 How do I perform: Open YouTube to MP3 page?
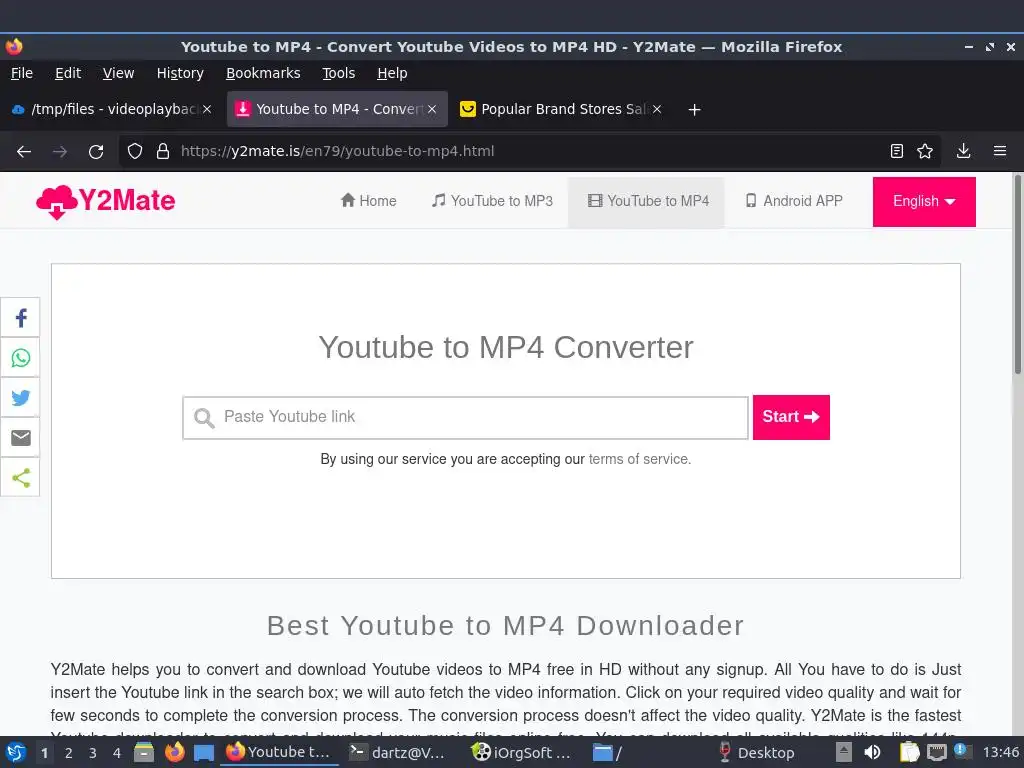(492, 201)
